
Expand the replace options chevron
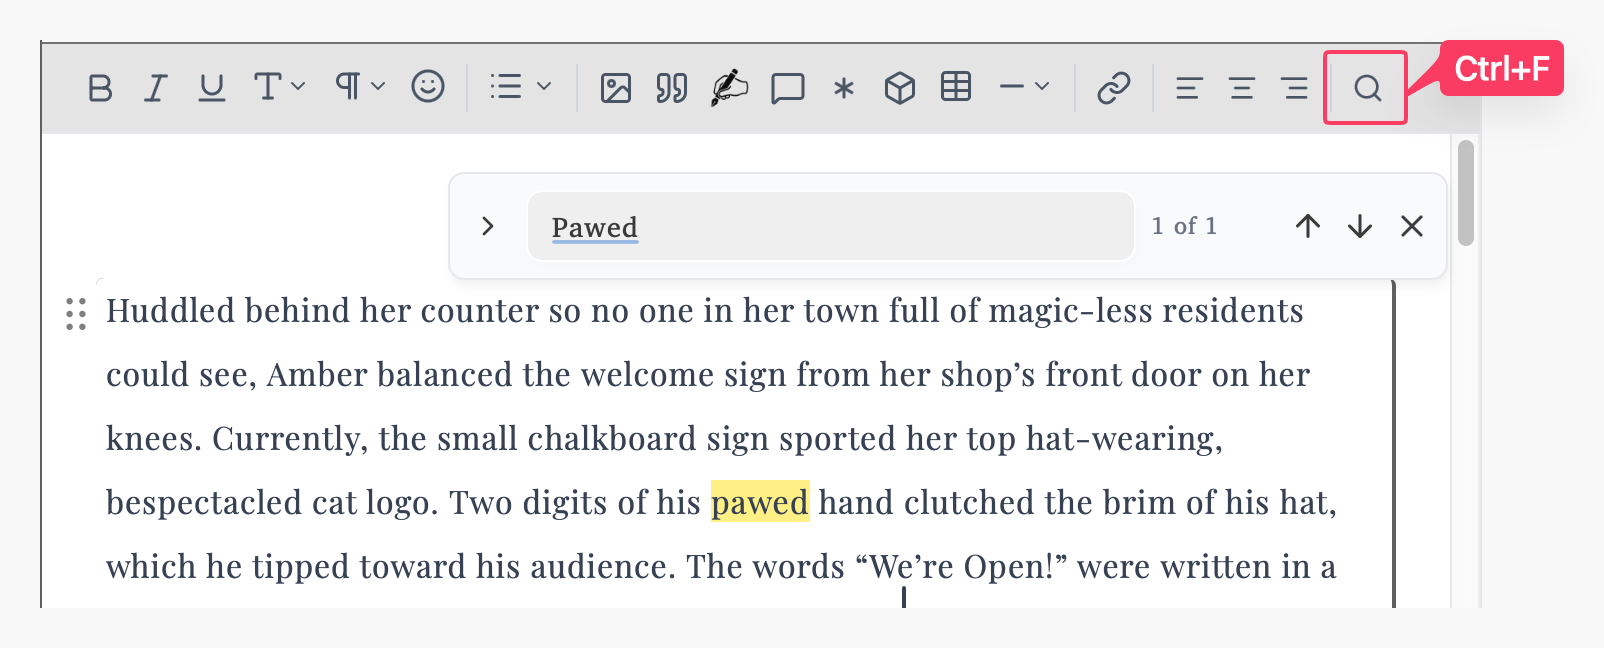pyautogui.click(x=488, y=226)
